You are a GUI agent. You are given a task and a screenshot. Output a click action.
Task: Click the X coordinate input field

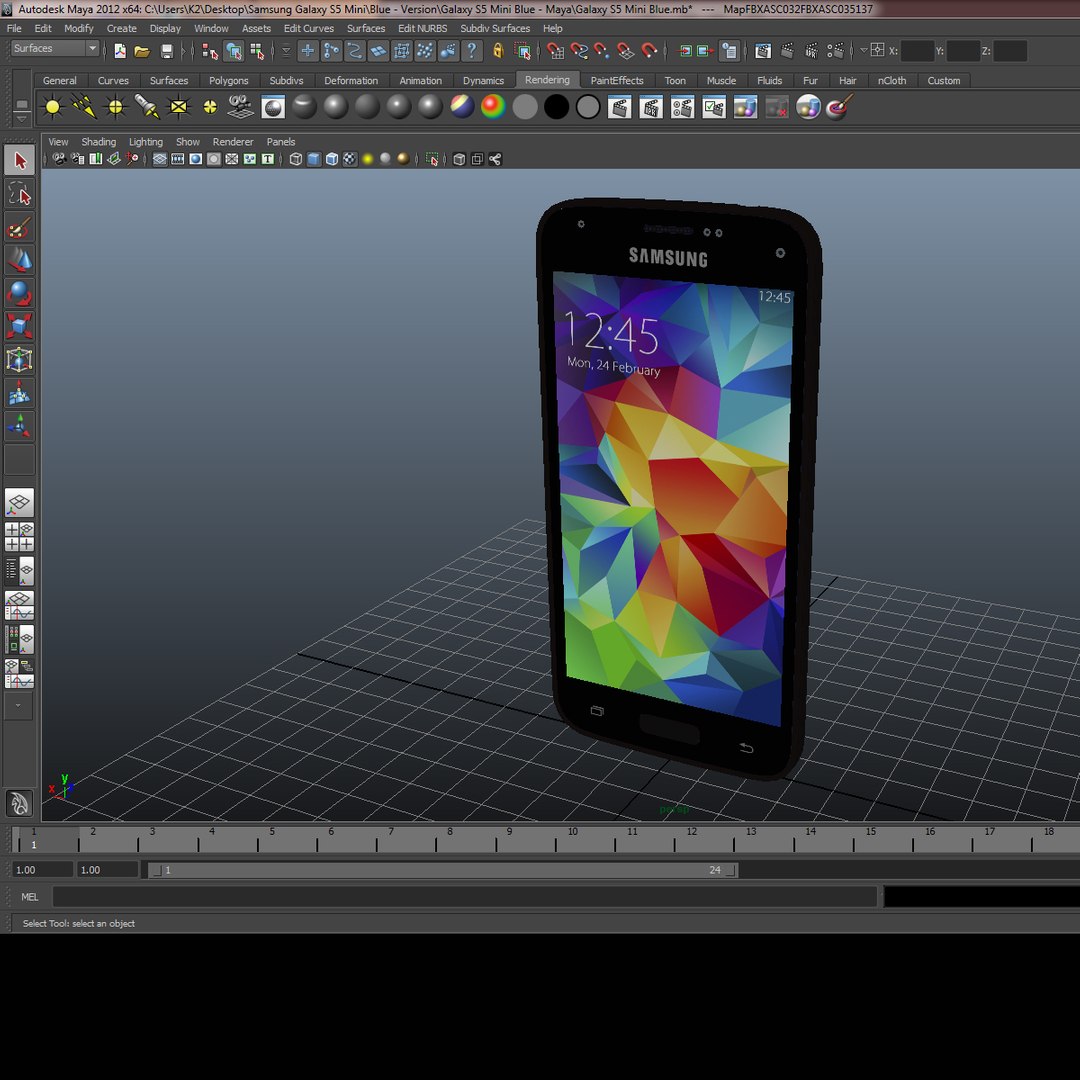(917, 51)
